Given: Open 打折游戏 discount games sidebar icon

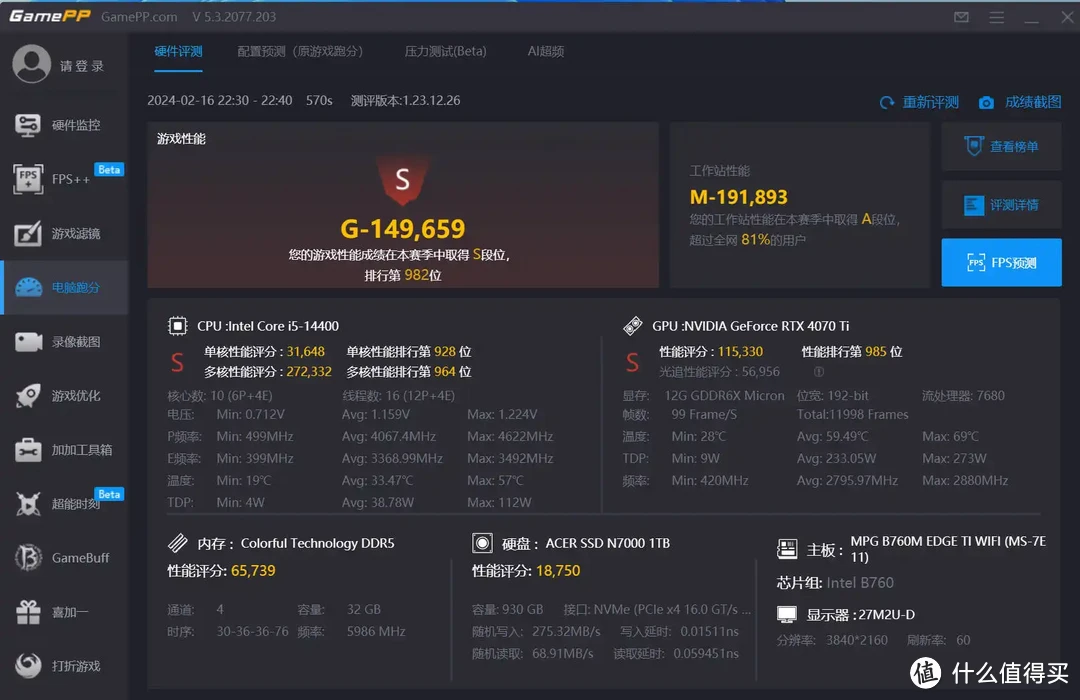Looking at the screenshot, I should point(28,666).
